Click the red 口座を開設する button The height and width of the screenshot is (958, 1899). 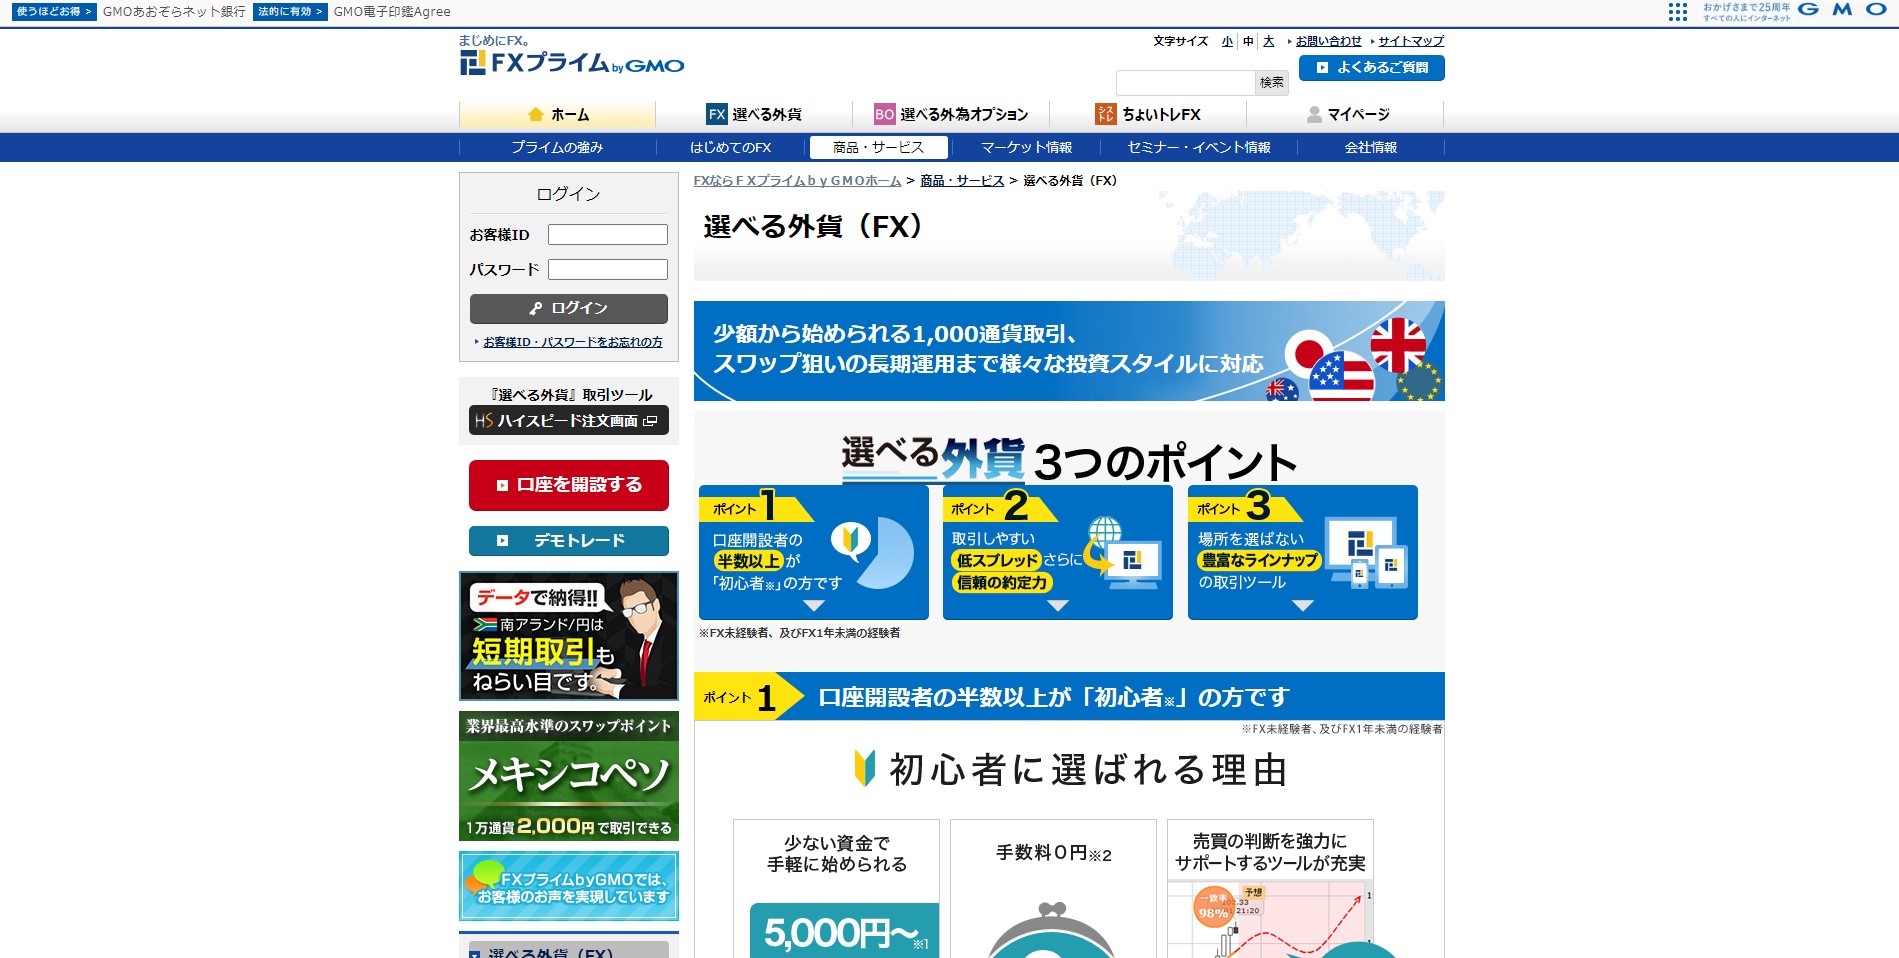[x=569, y=485]
